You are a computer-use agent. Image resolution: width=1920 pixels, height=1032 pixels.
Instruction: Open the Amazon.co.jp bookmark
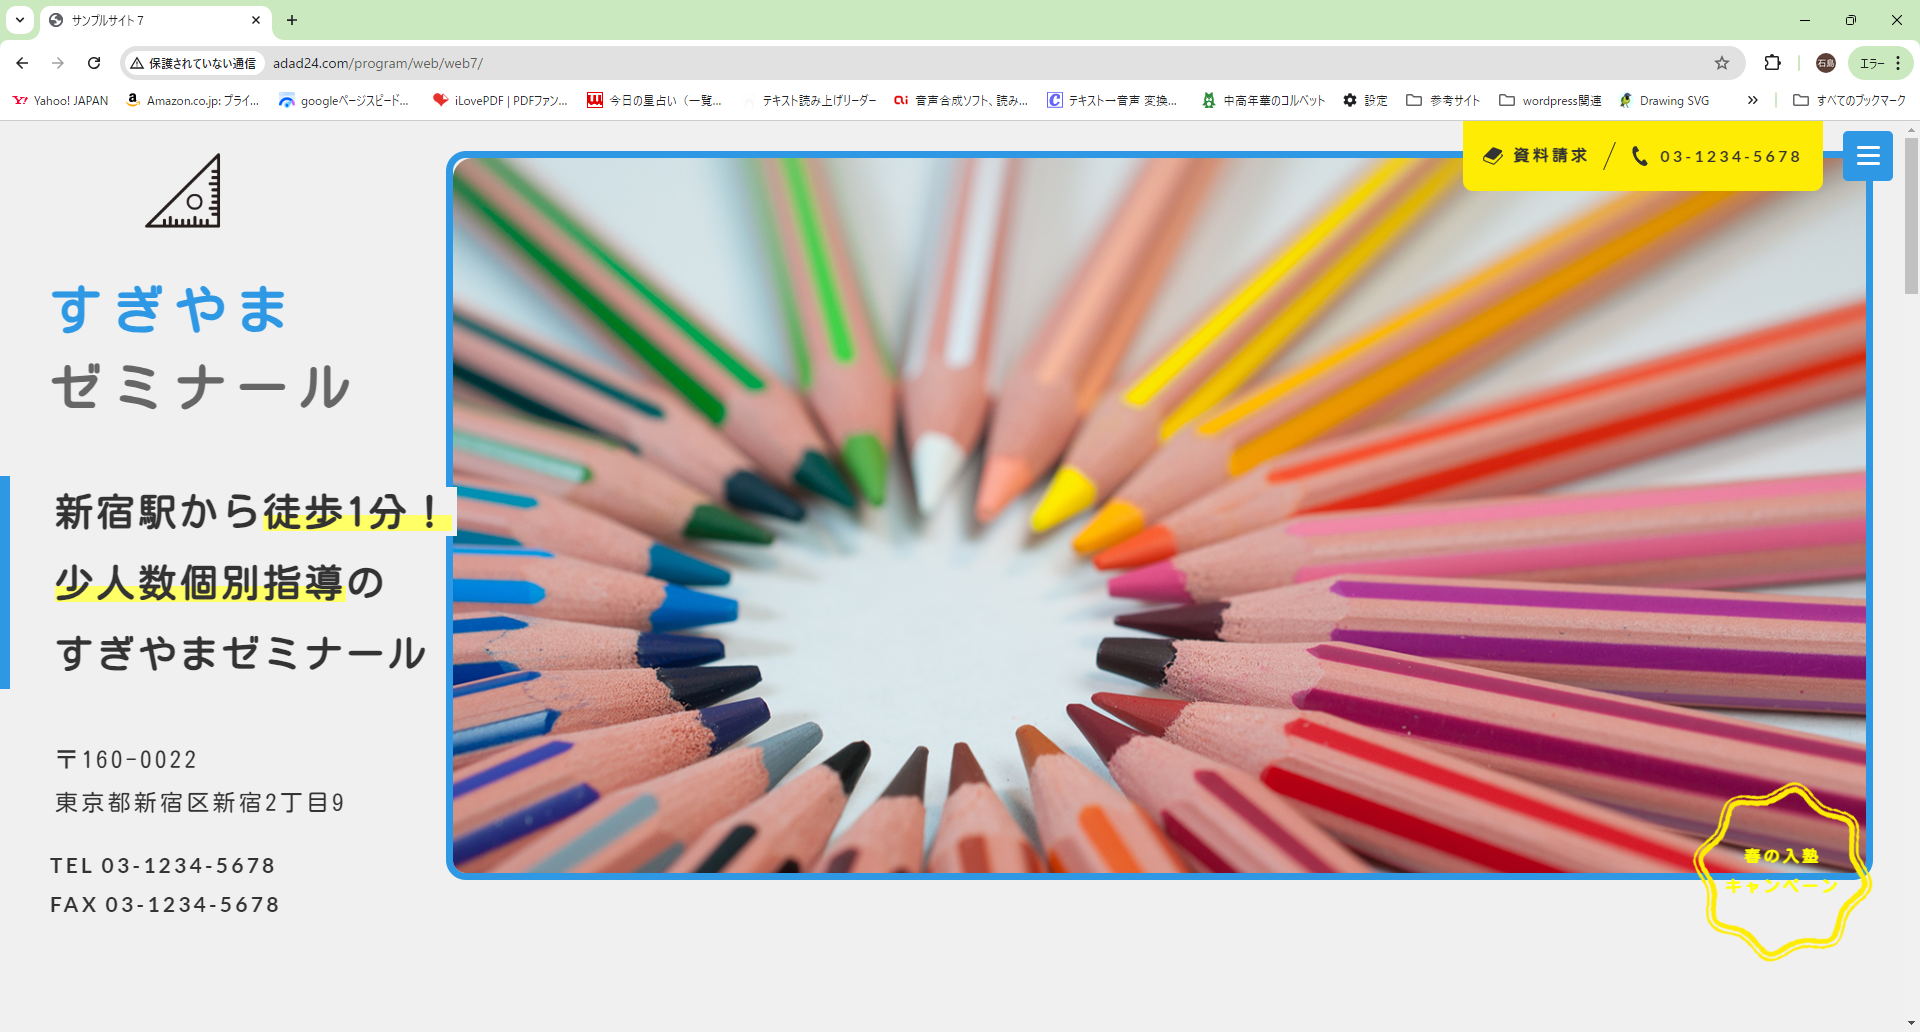[x=193, y=100]
